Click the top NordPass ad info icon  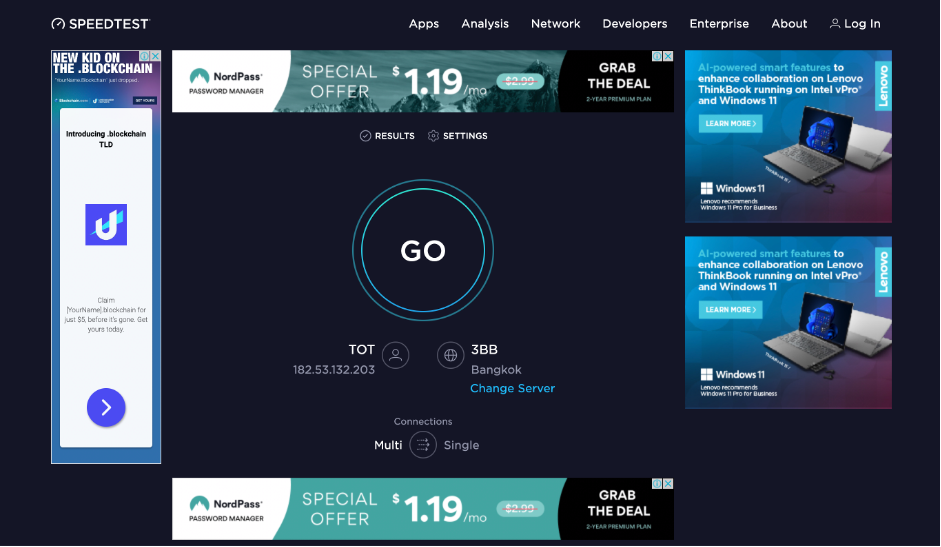(x=657, y=56)
